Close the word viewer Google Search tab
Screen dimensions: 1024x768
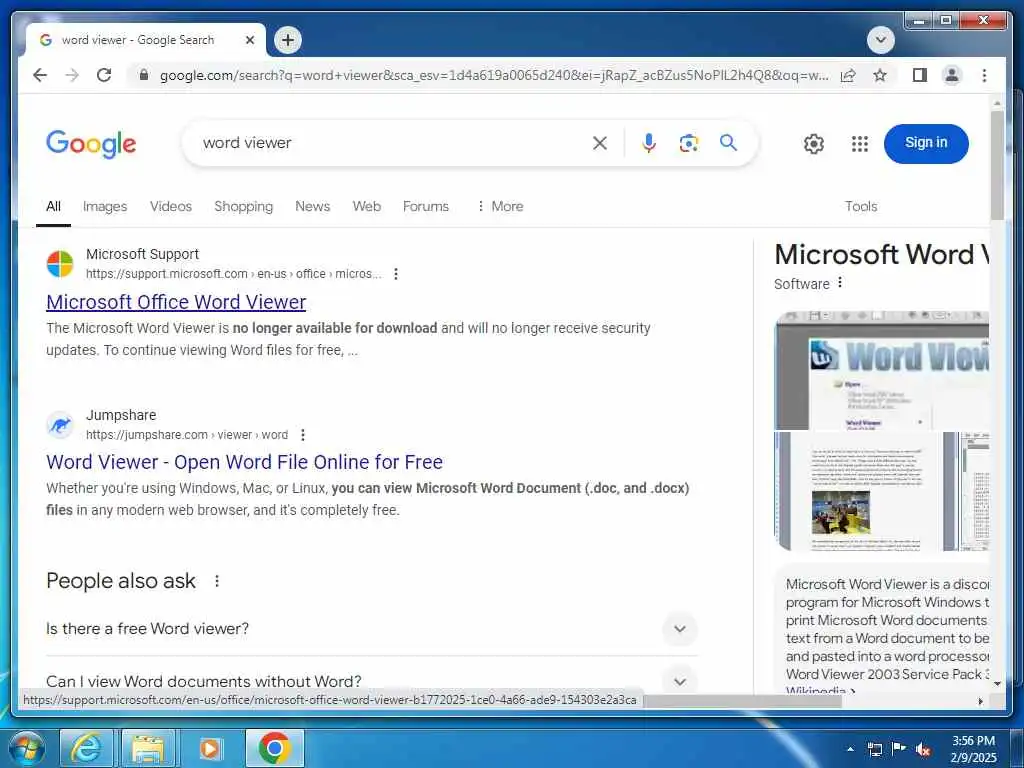(249, 40)
